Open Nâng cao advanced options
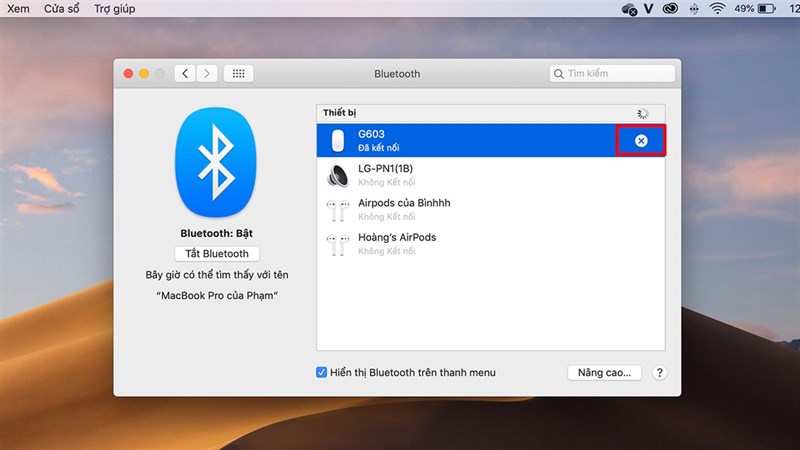Screen dimensions: 800x450 click(x=604, y=372)
